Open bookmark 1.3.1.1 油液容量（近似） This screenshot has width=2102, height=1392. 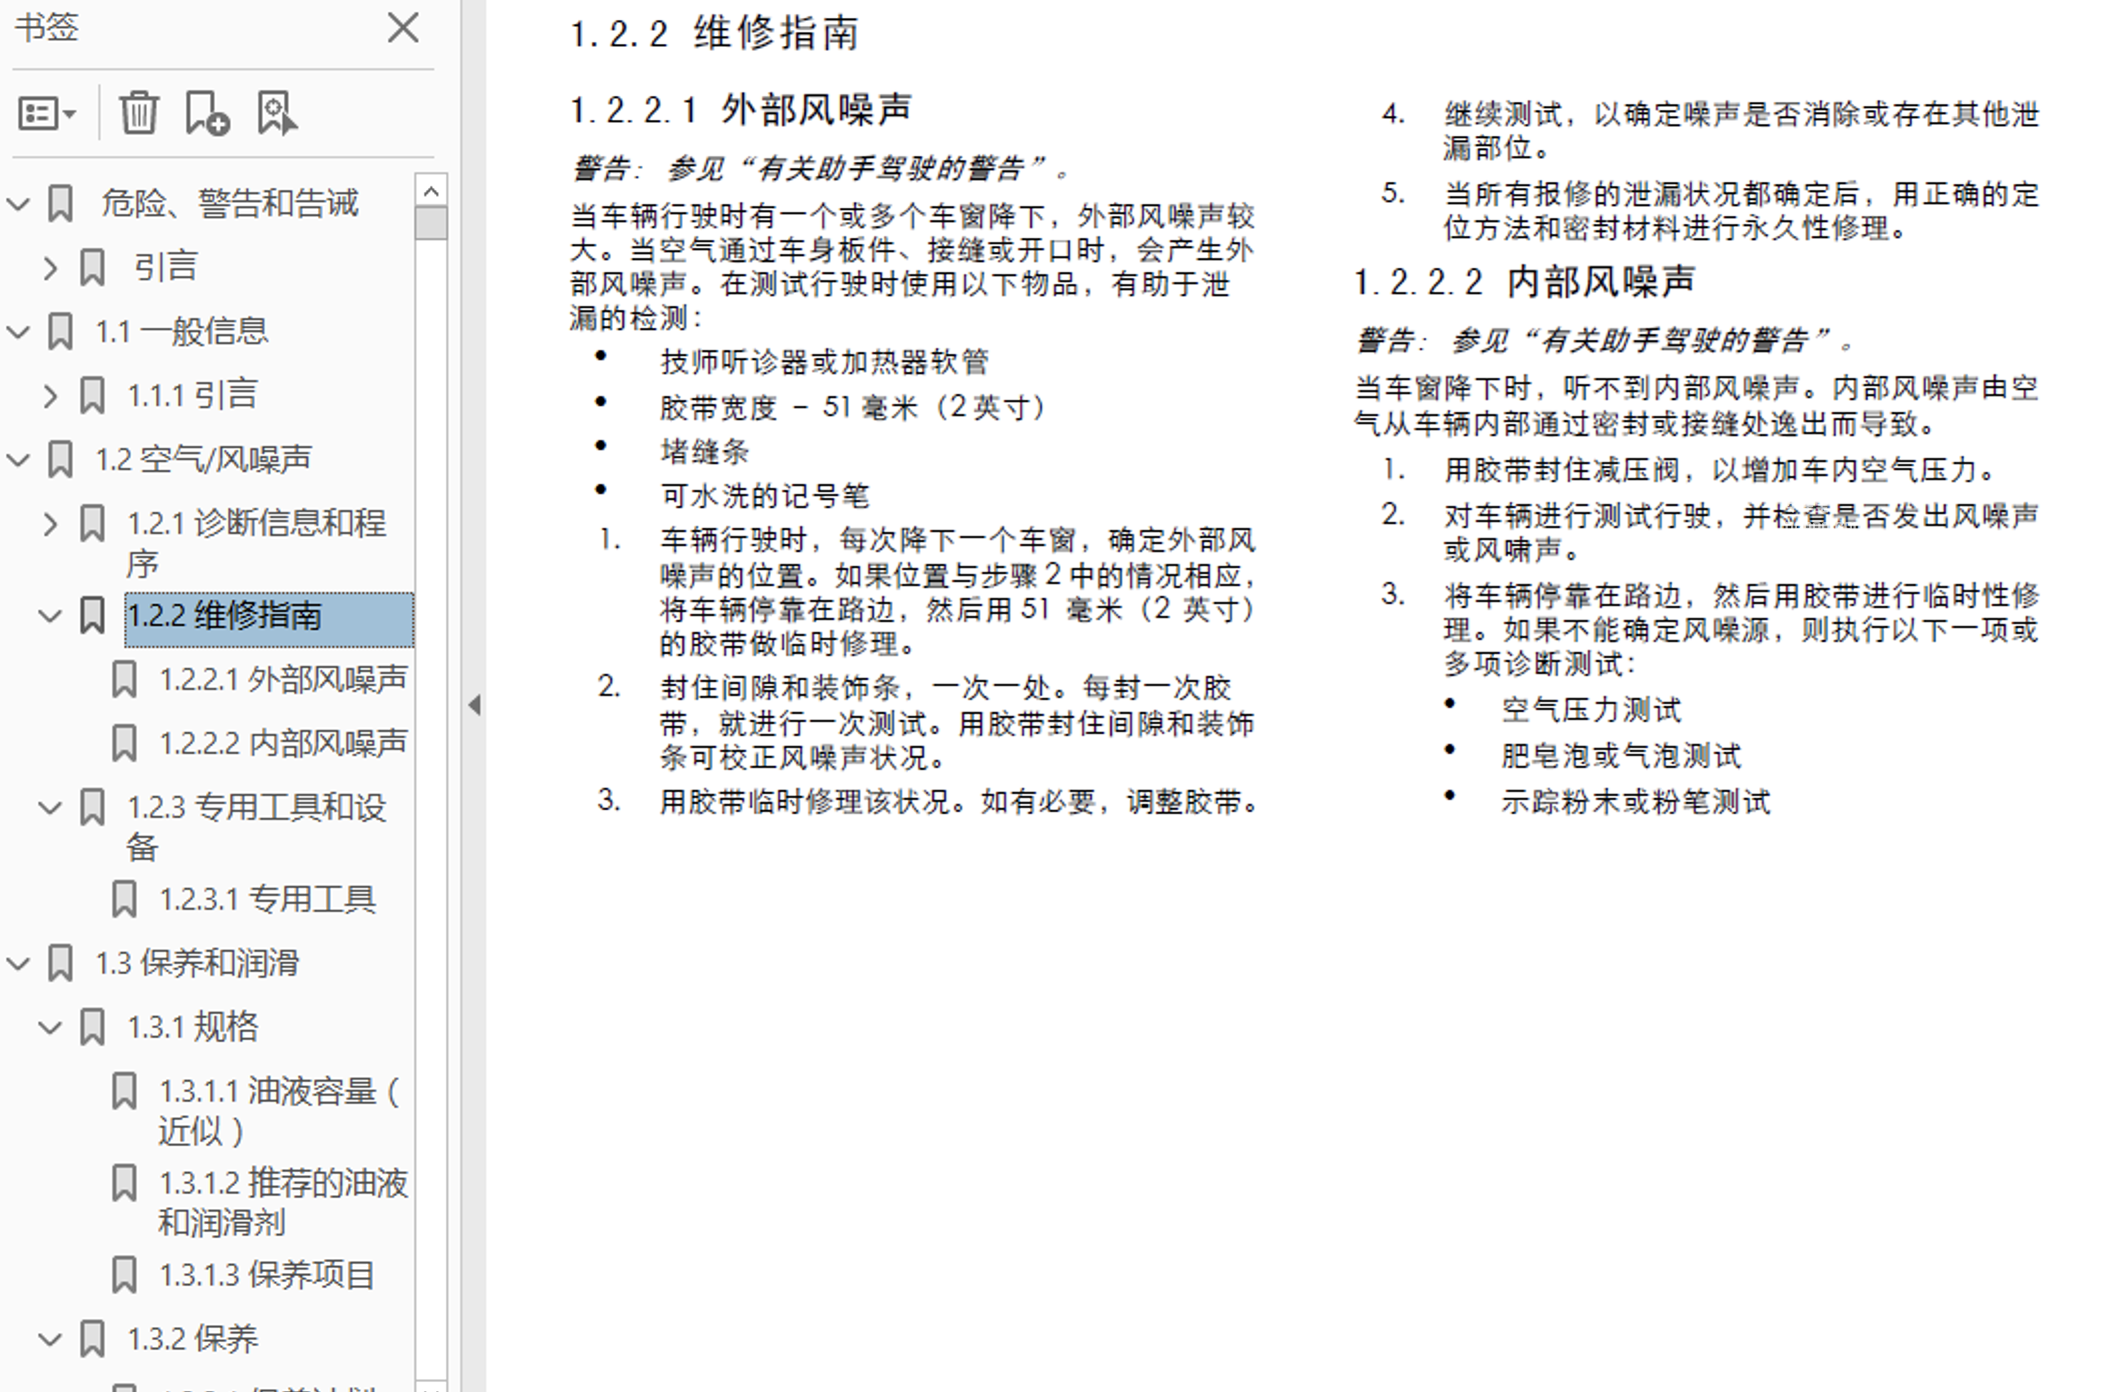point(280,1111)
